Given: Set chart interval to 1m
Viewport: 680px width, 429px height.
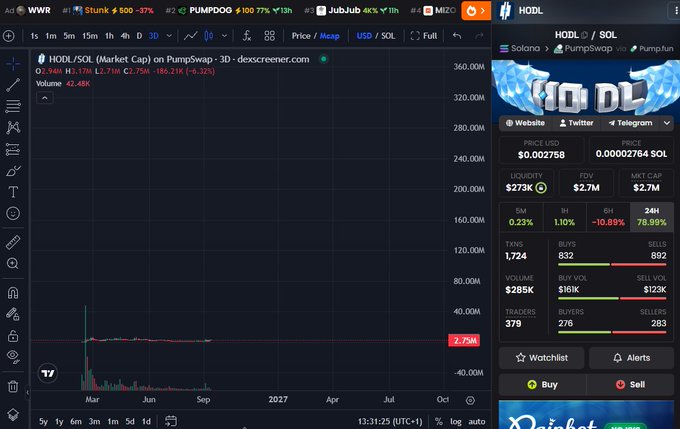Looking at the screenshot, I should tap(51, 36).
